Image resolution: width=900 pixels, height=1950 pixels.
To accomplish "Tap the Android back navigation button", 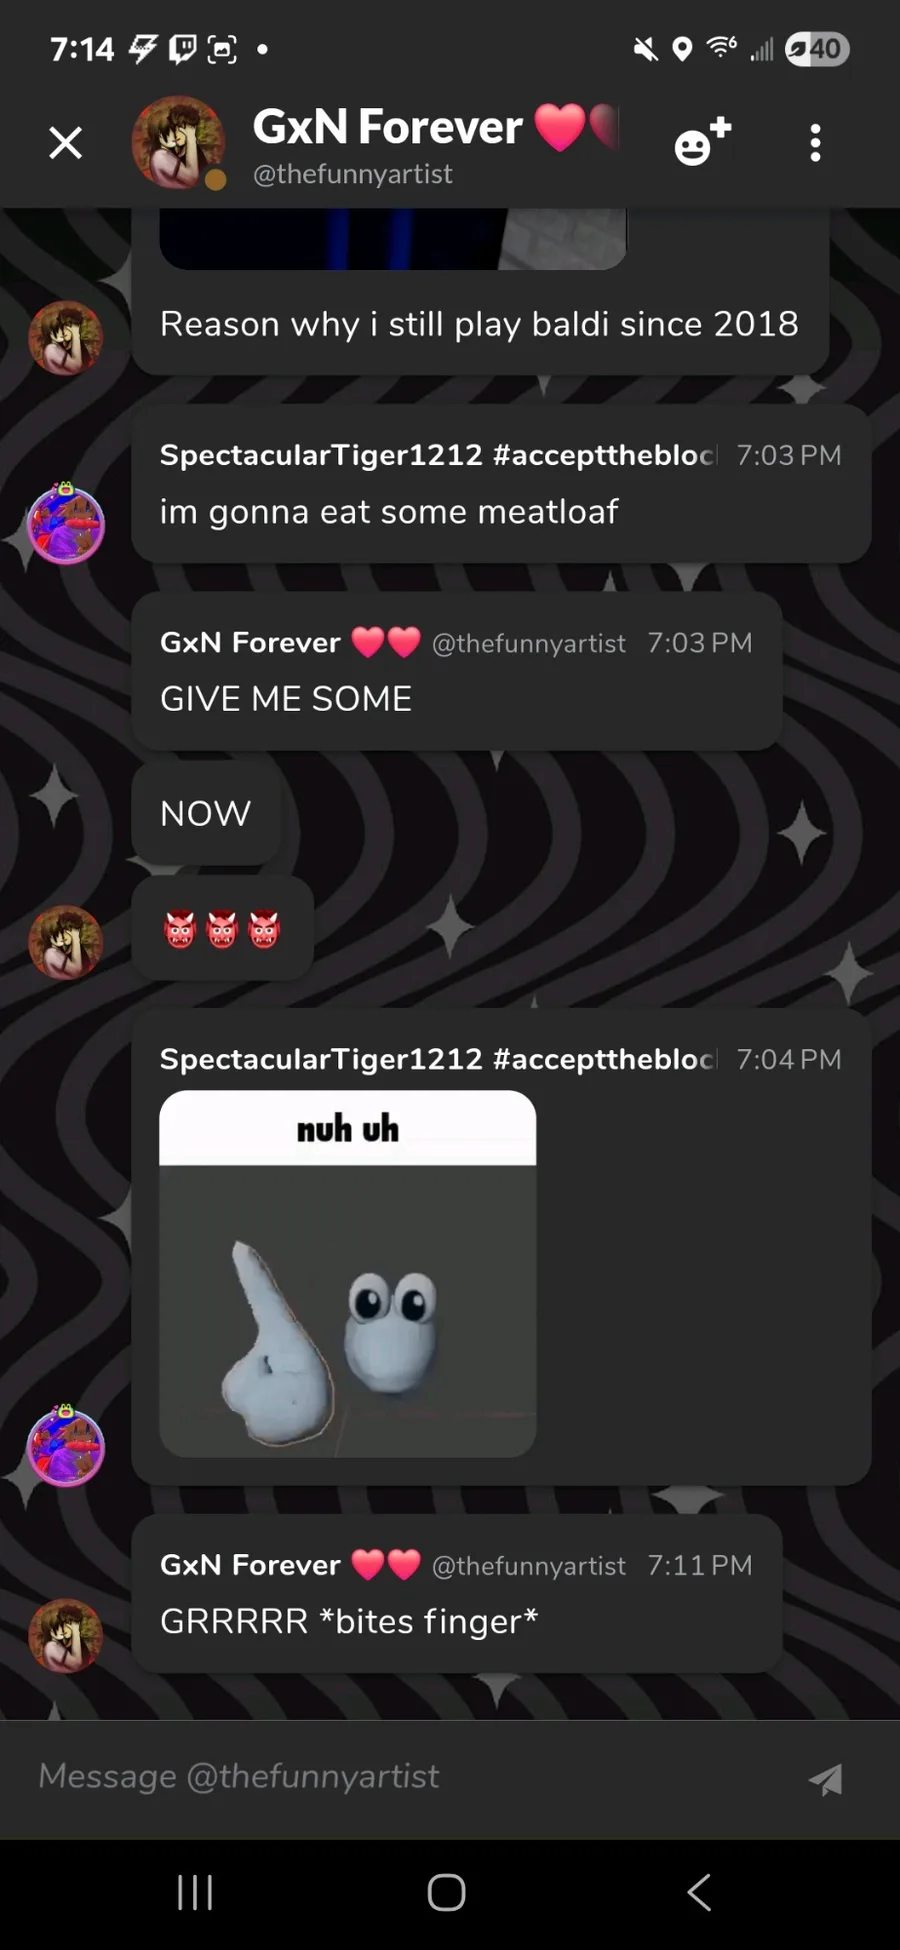I will pos(700,1892).
